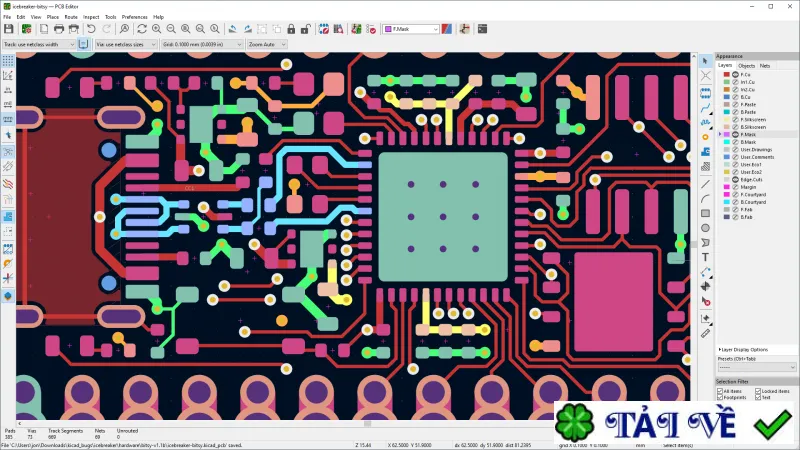Toggle visibility of the Edge.Cuts layer
Image resolution: width=800 pixels, height=450 pixels.
coord(735,180)
